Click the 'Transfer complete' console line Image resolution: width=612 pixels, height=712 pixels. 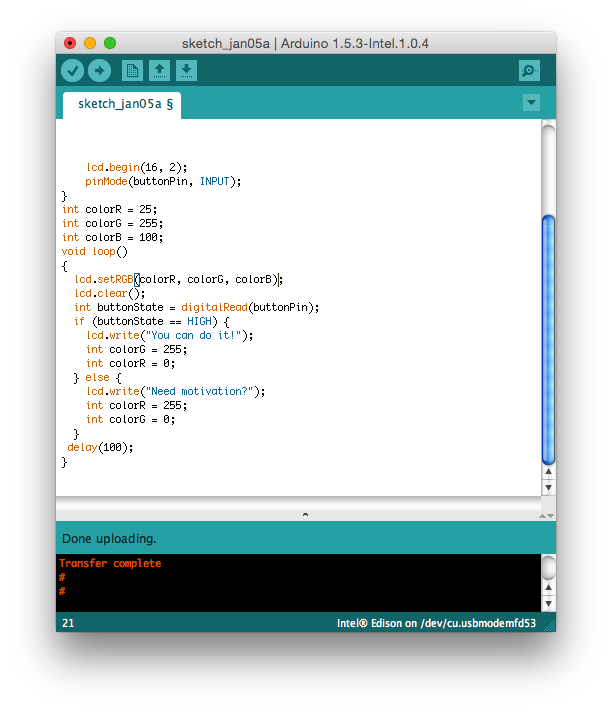pyautogui.click(x=110, y=564)
